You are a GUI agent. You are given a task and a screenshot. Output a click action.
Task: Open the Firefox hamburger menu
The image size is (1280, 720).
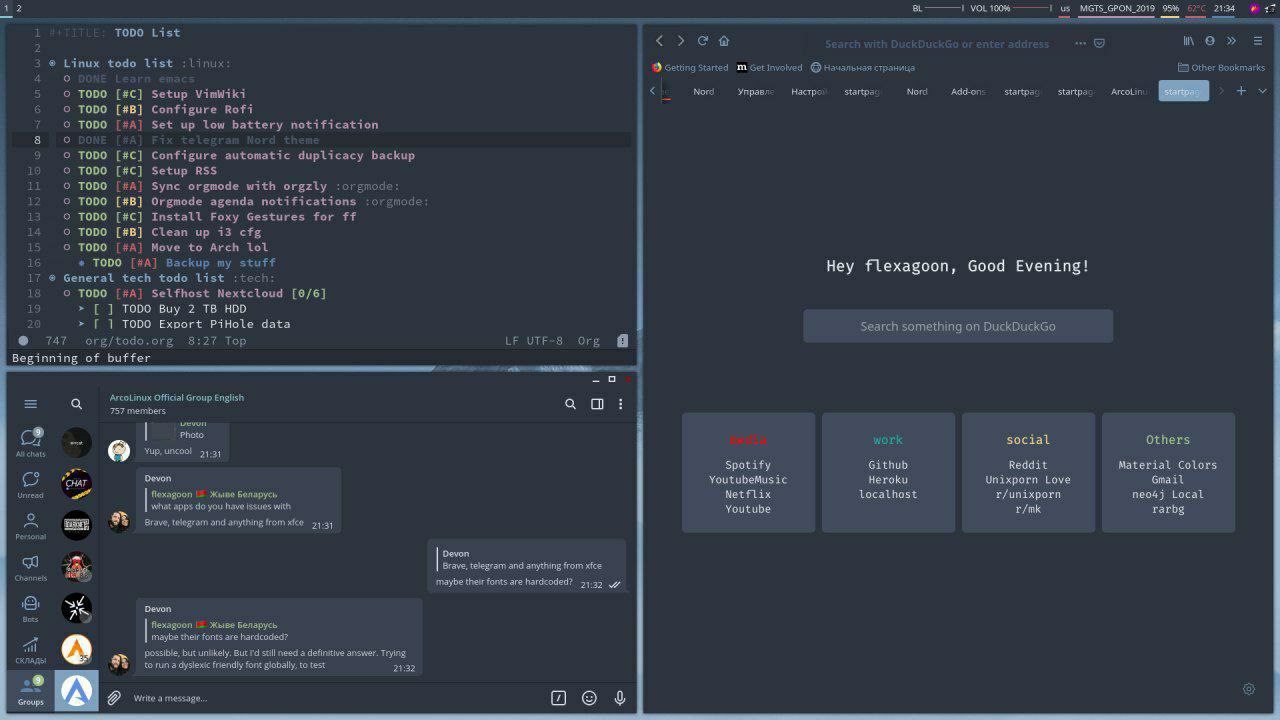[x=1259, y=41]
